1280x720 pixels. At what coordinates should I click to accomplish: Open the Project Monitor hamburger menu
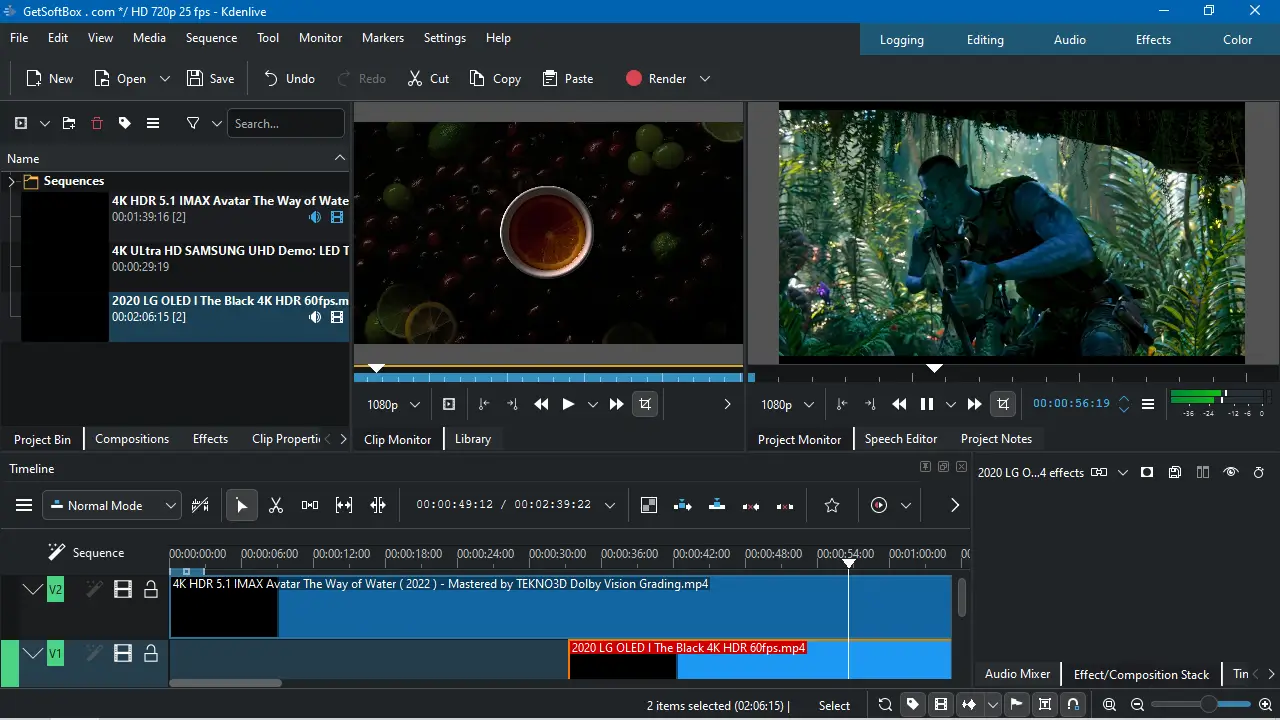pyautogui.click(x=1148, y=404)
